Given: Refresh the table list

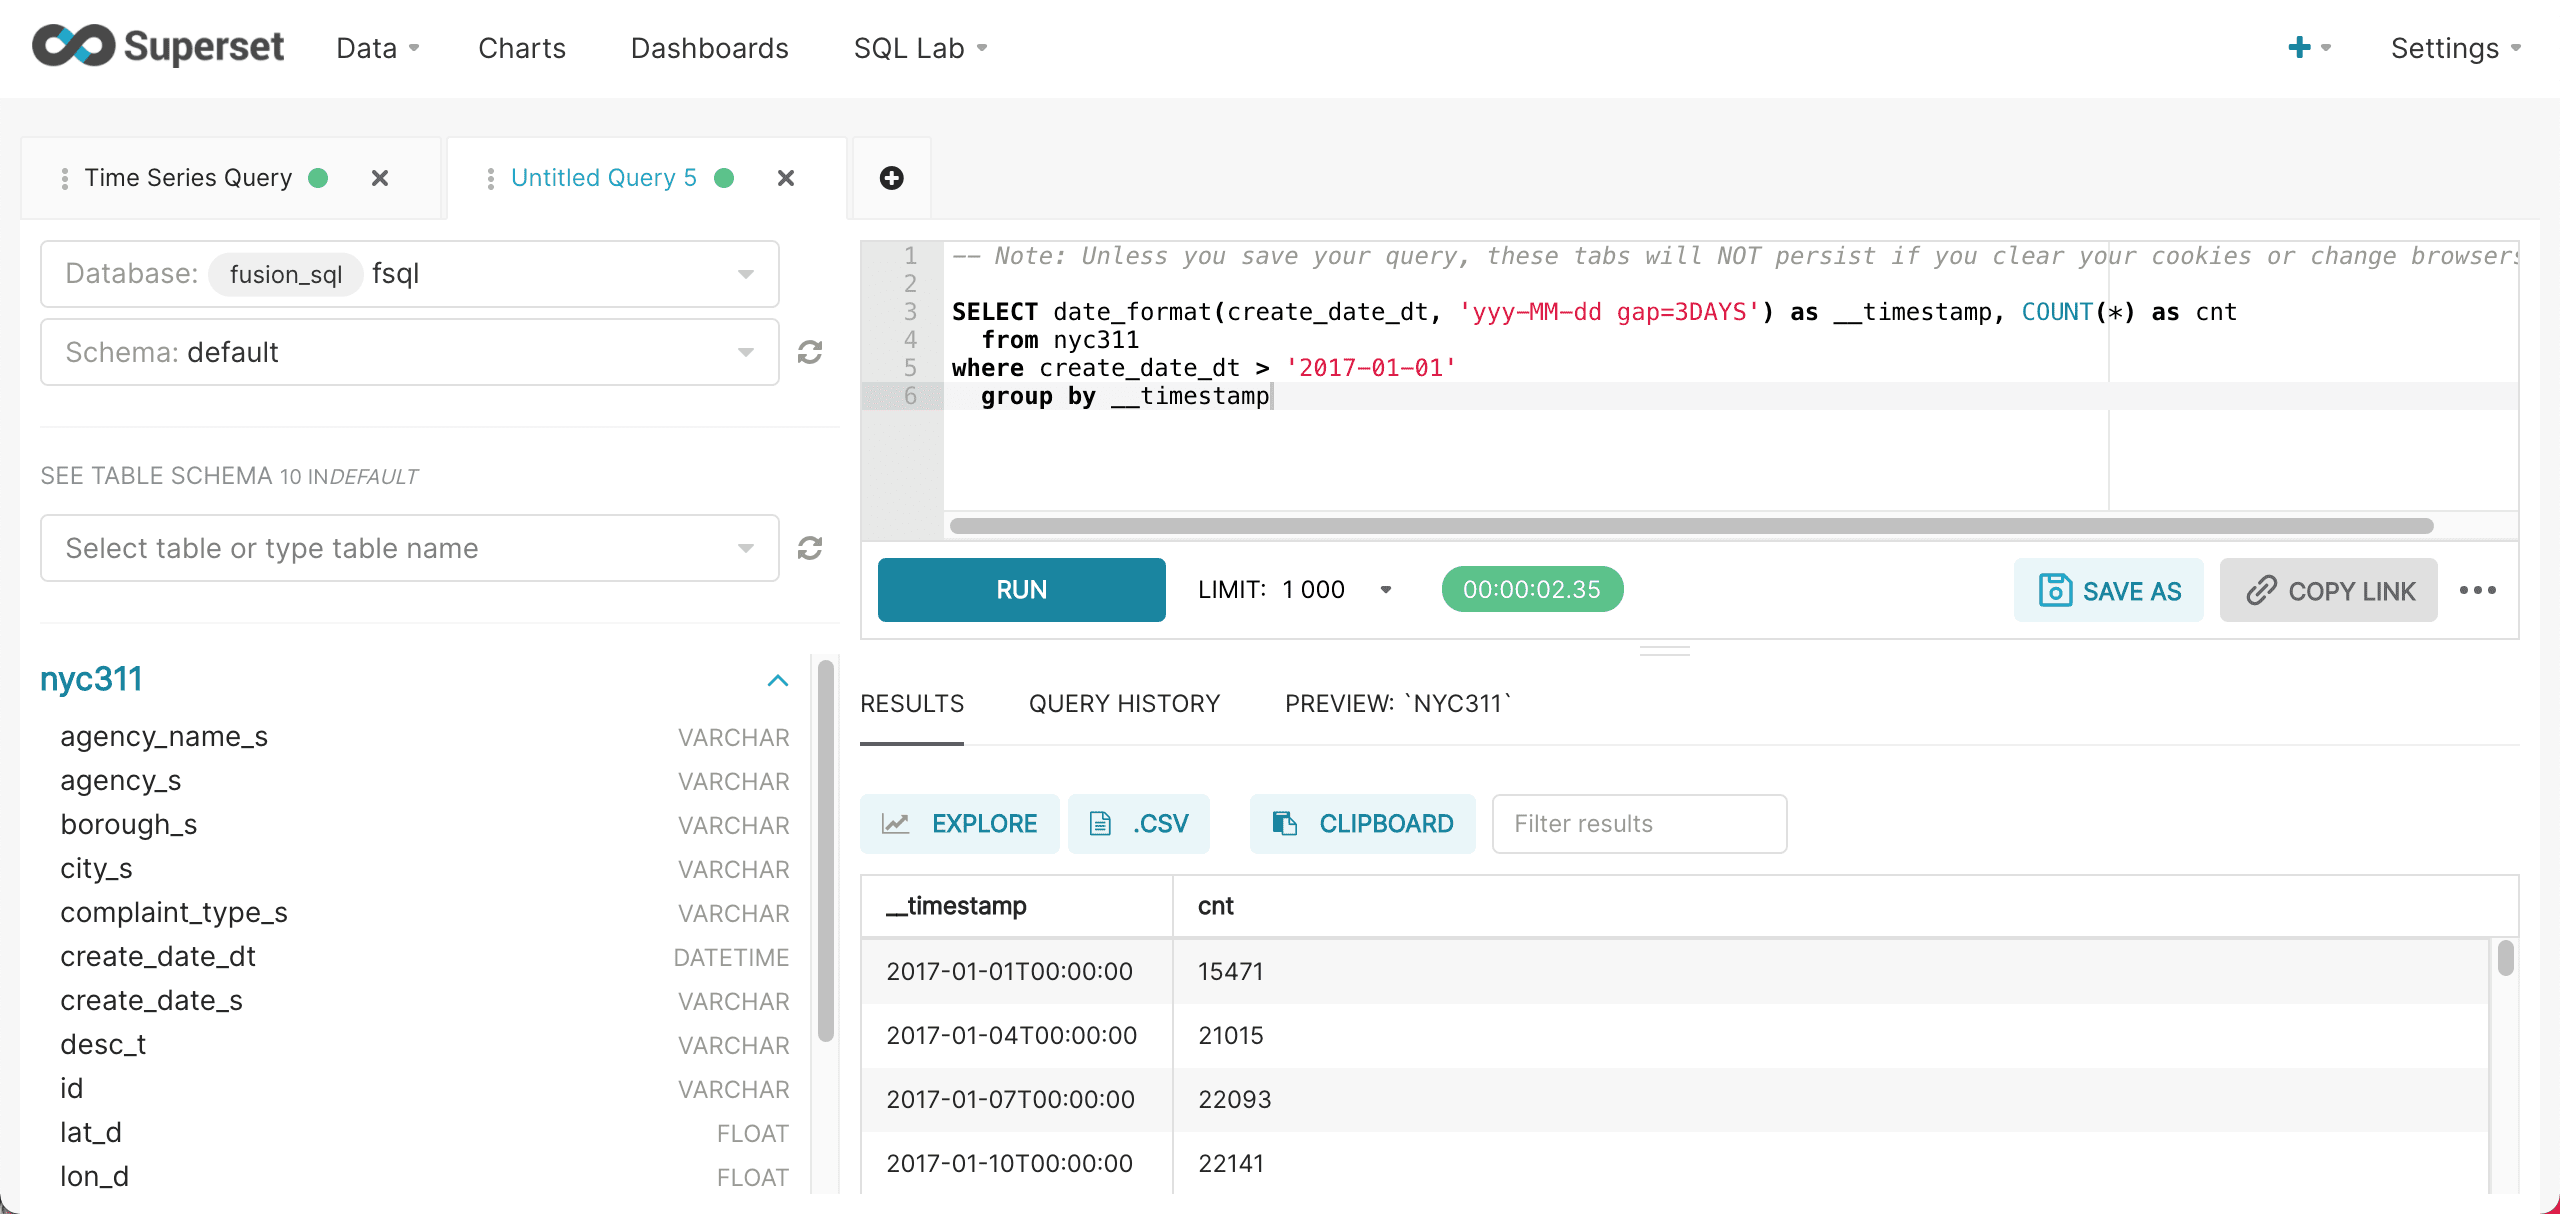Looking at the screenshot, I should click(x=810, y=548).
